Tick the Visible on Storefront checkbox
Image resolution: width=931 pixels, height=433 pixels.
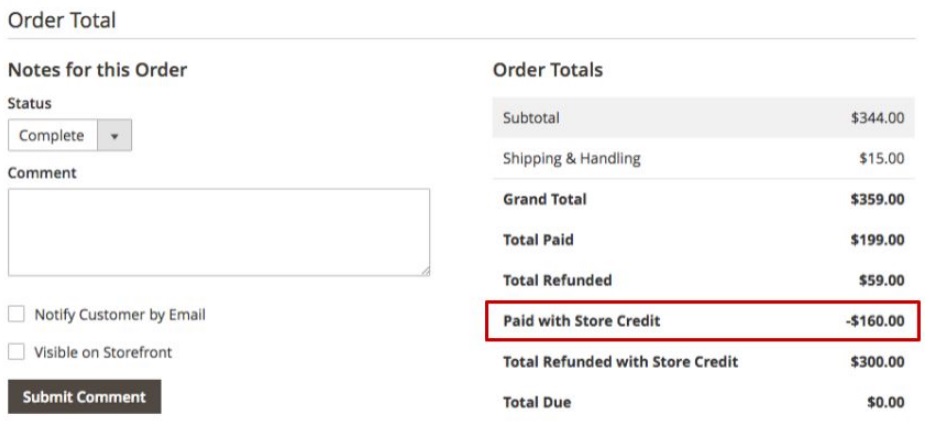point(16,352)
